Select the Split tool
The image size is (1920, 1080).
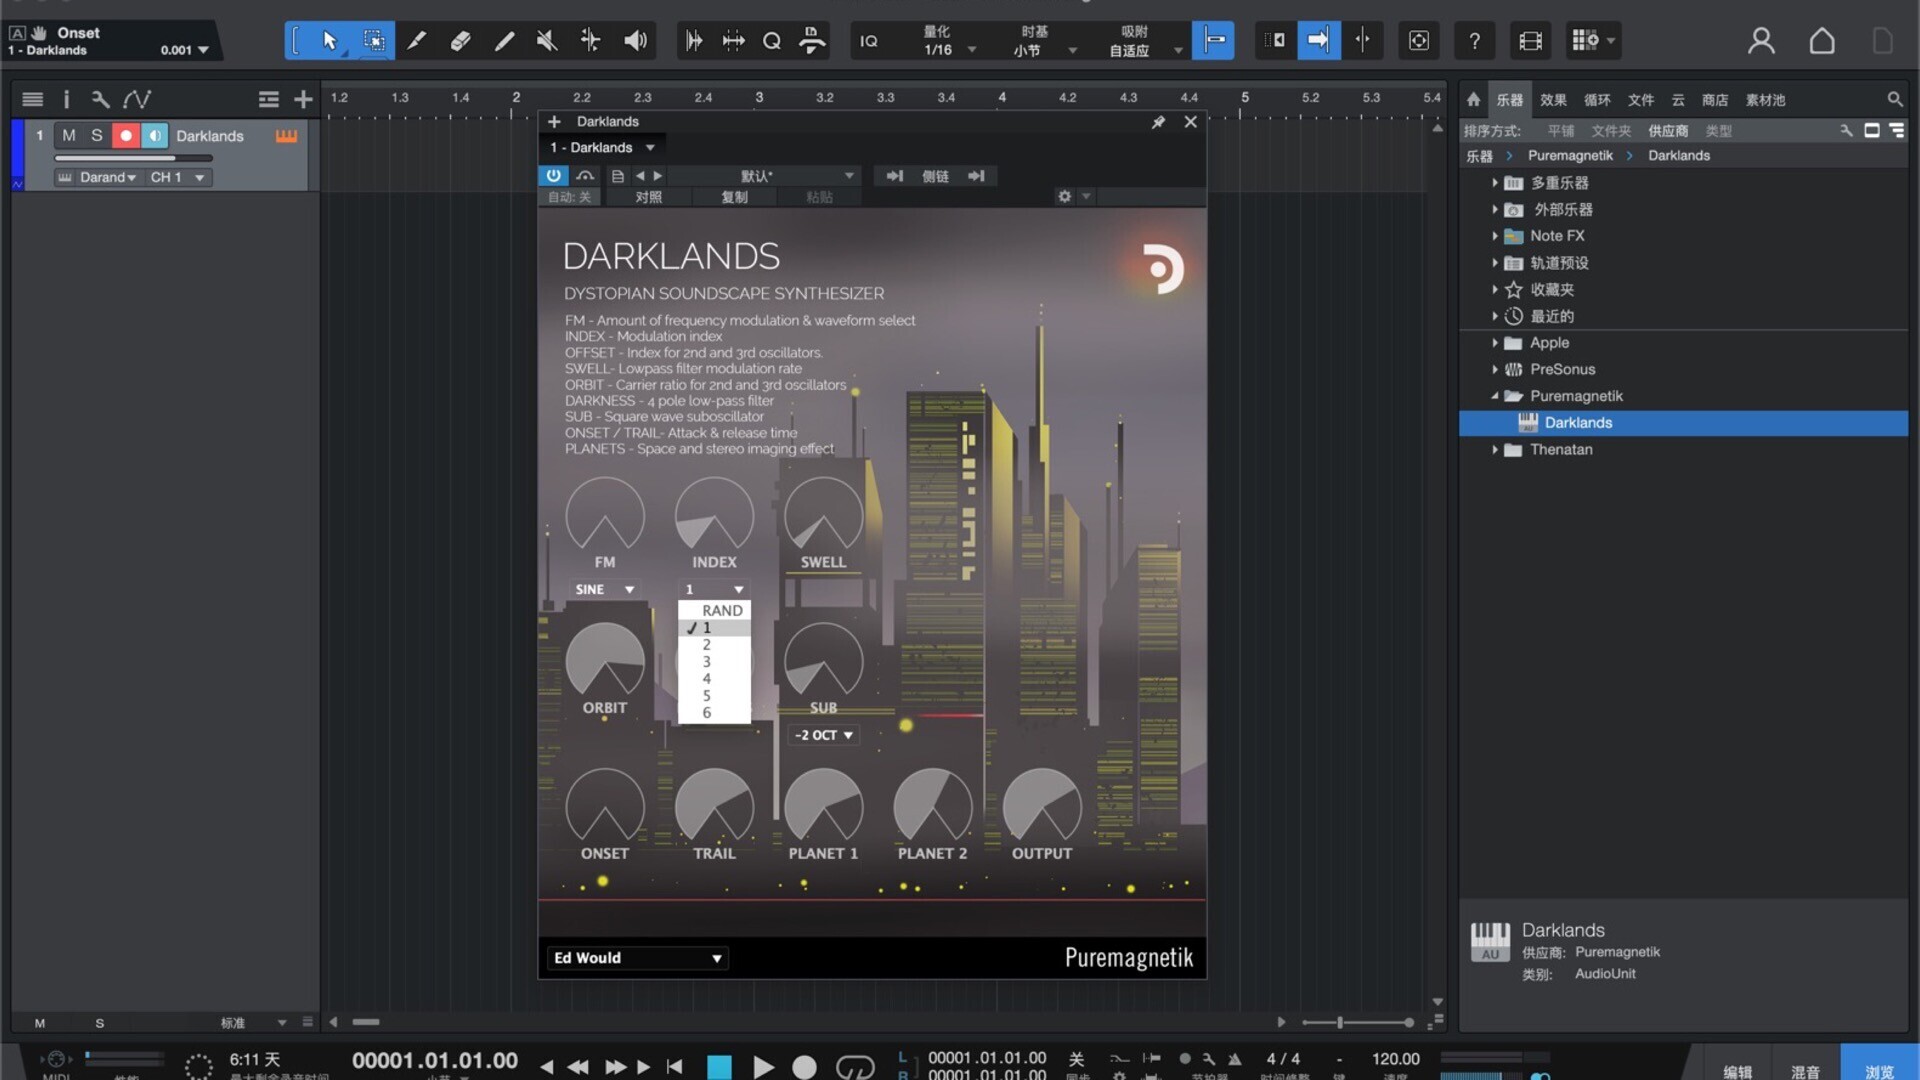tap(416, 41)
